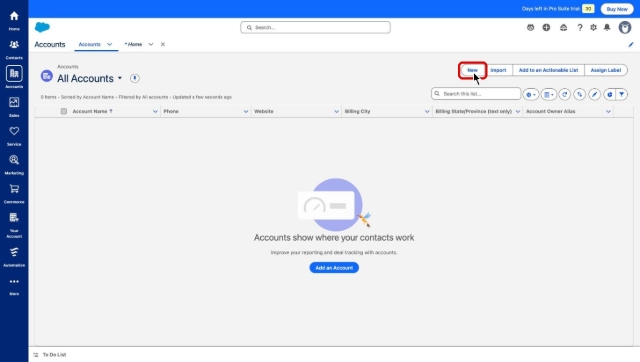Open the user profile avatar
Viewport: 640px width, 362px height.
624,27
